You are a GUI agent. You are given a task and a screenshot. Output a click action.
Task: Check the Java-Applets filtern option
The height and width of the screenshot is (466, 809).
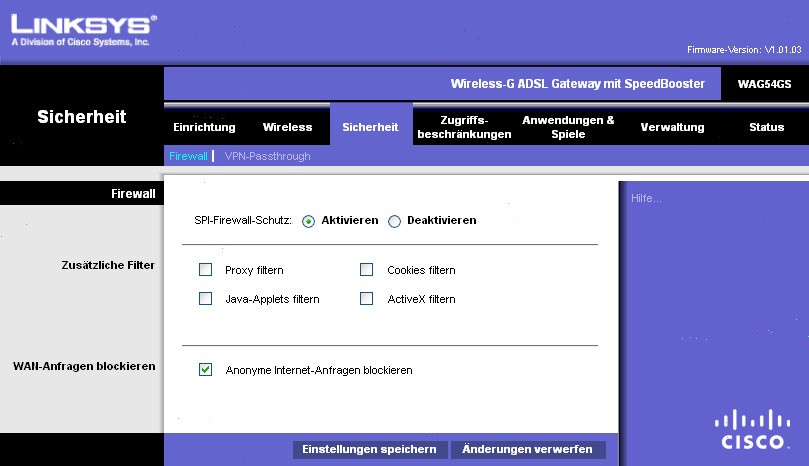pos(206,299)
